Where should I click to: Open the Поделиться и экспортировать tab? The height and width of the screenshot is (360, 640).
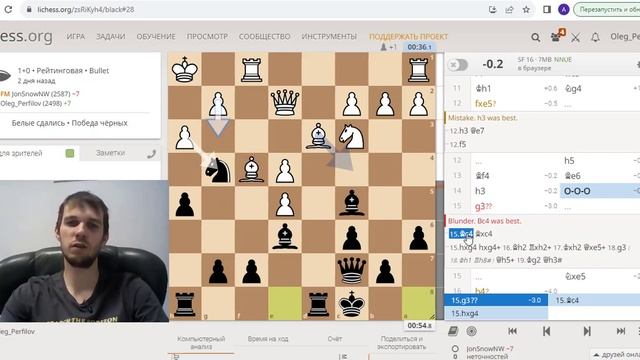(x=401, y=343)
